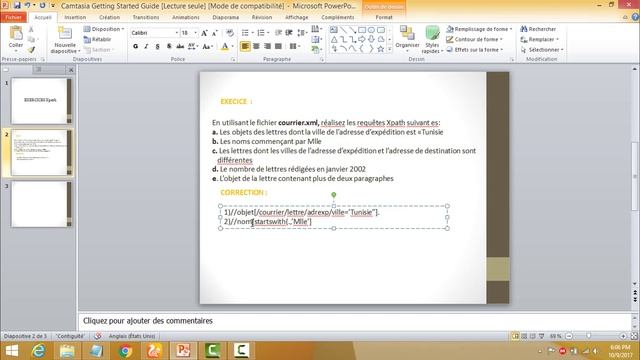640x360 pixels.
Task: Save the presentation from quick access
Action: (x=17, y=6)
